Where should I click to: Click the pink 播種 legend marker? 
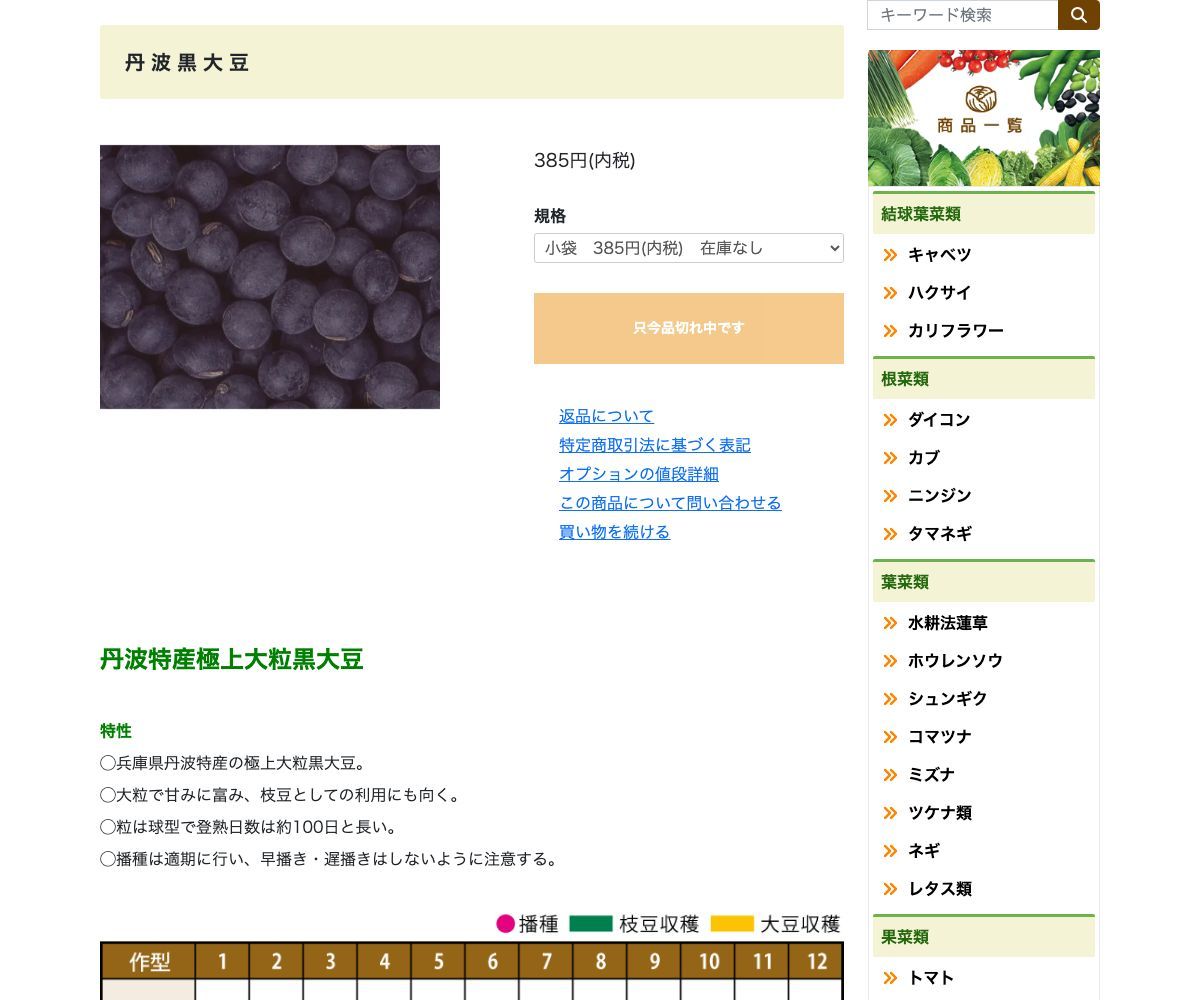[506, 924]
